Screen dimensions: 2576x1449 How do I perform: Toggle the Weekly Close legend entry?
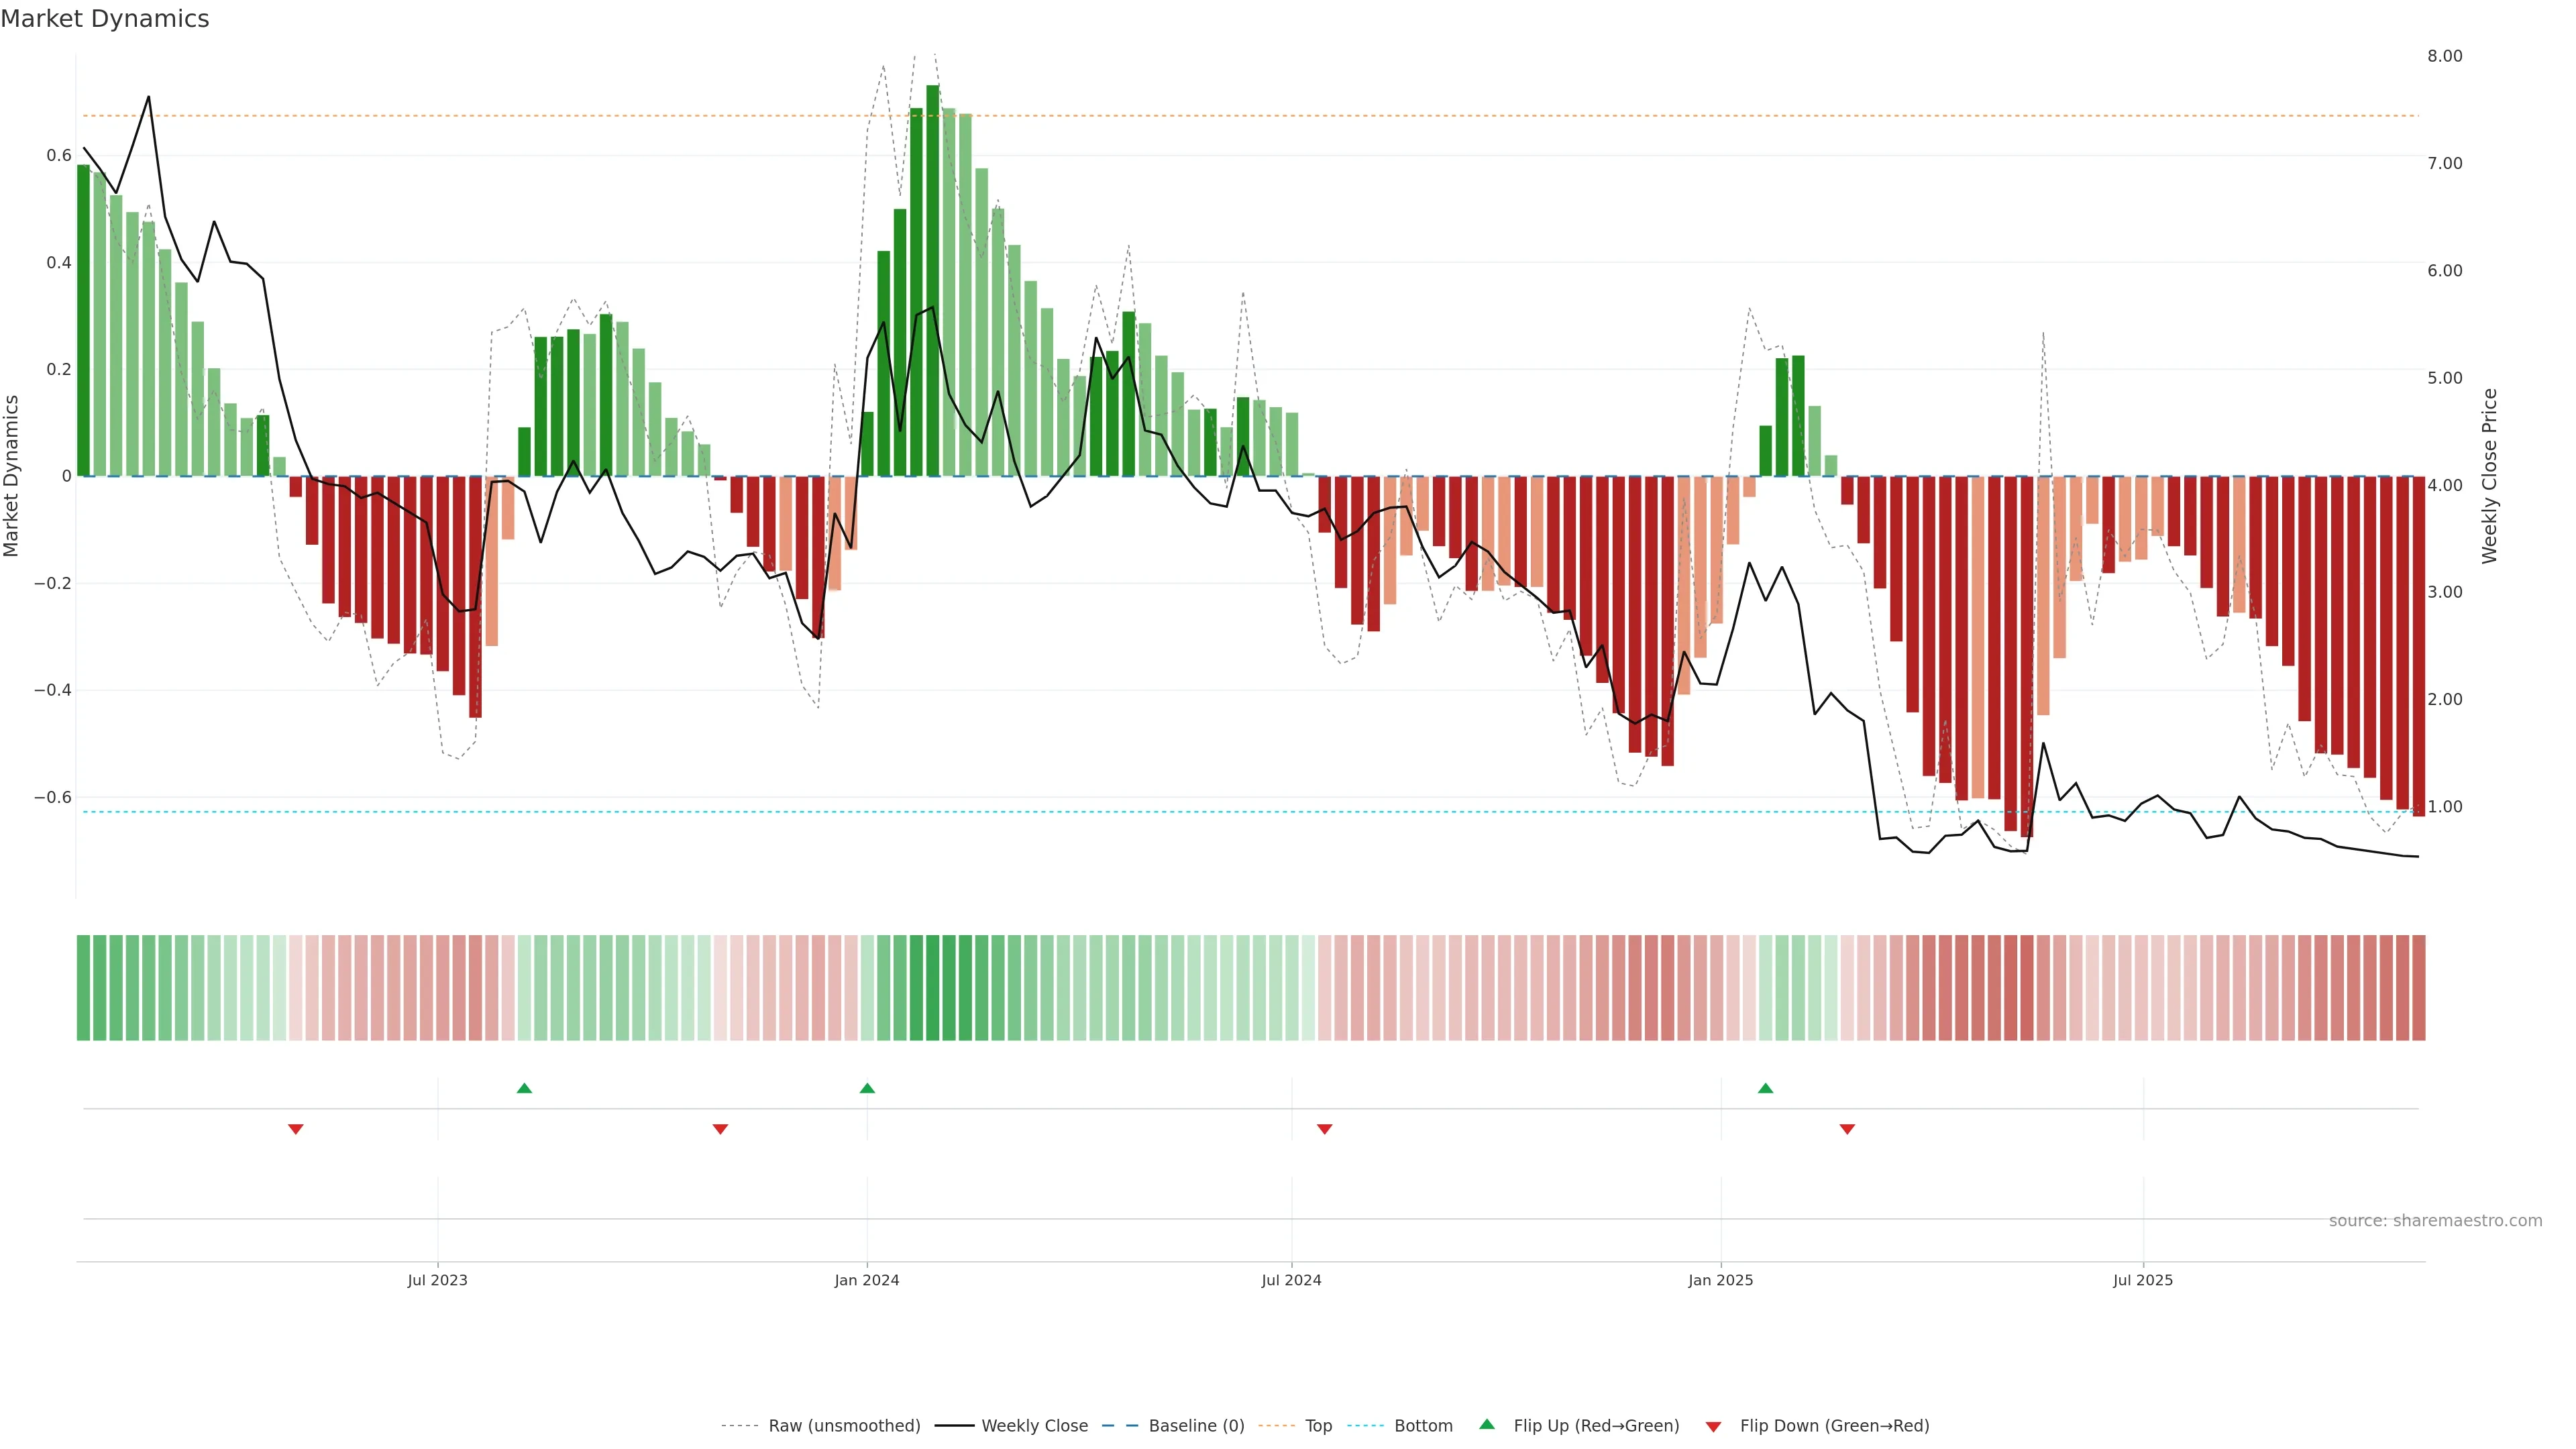click(x=1034, y=1426)
